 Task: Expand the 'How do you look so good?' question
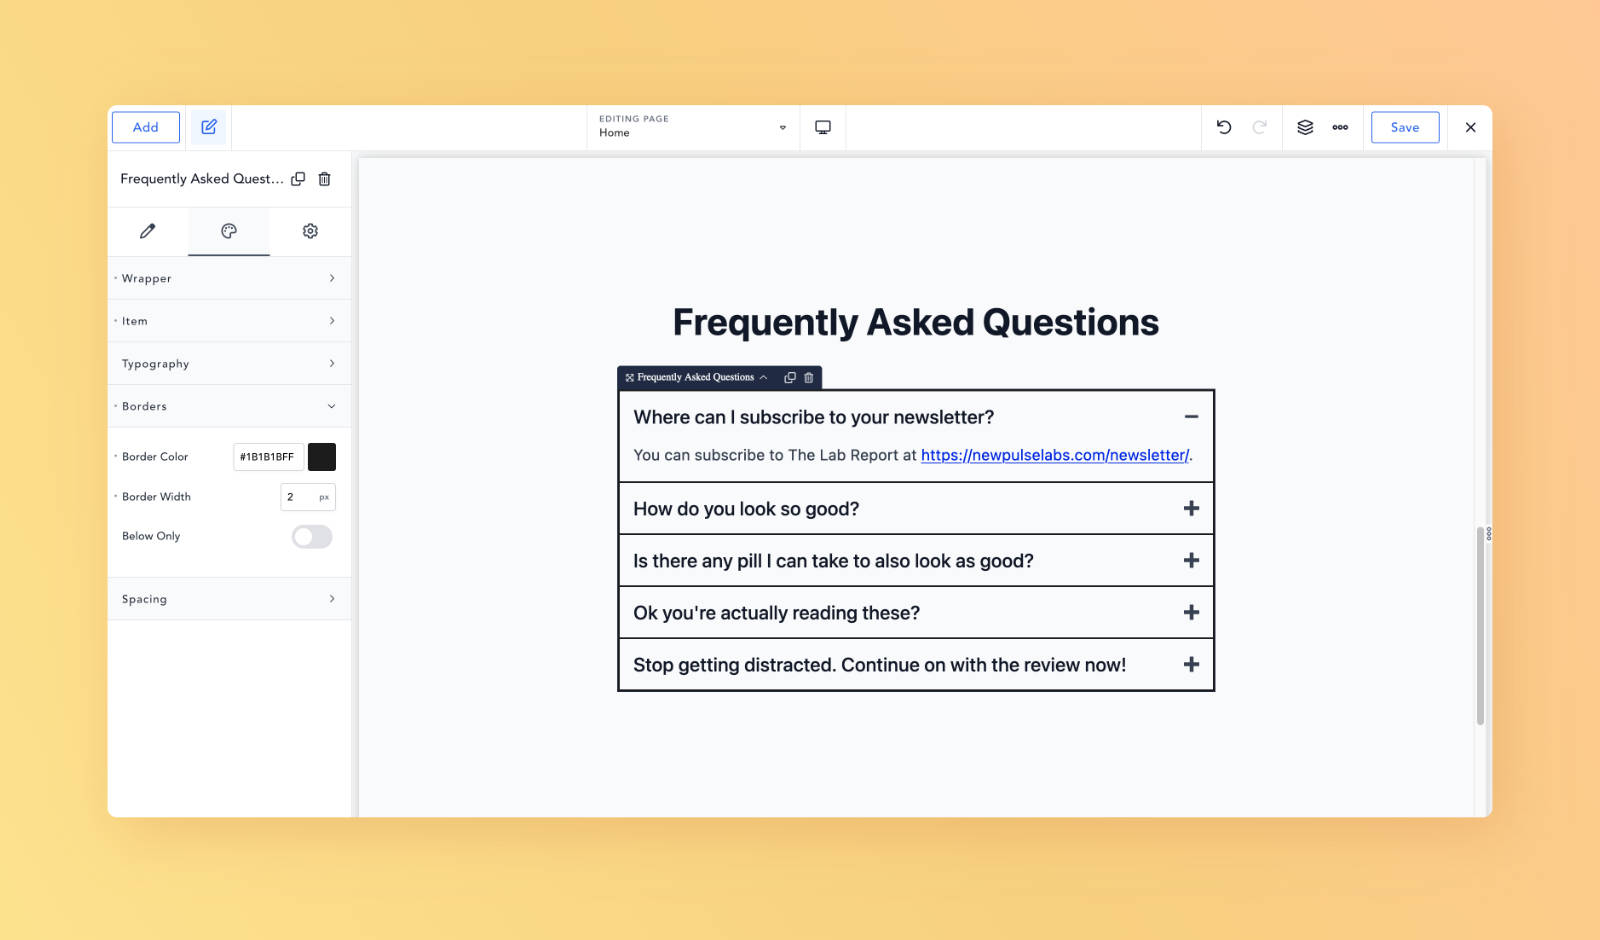[x=916, y=509]
